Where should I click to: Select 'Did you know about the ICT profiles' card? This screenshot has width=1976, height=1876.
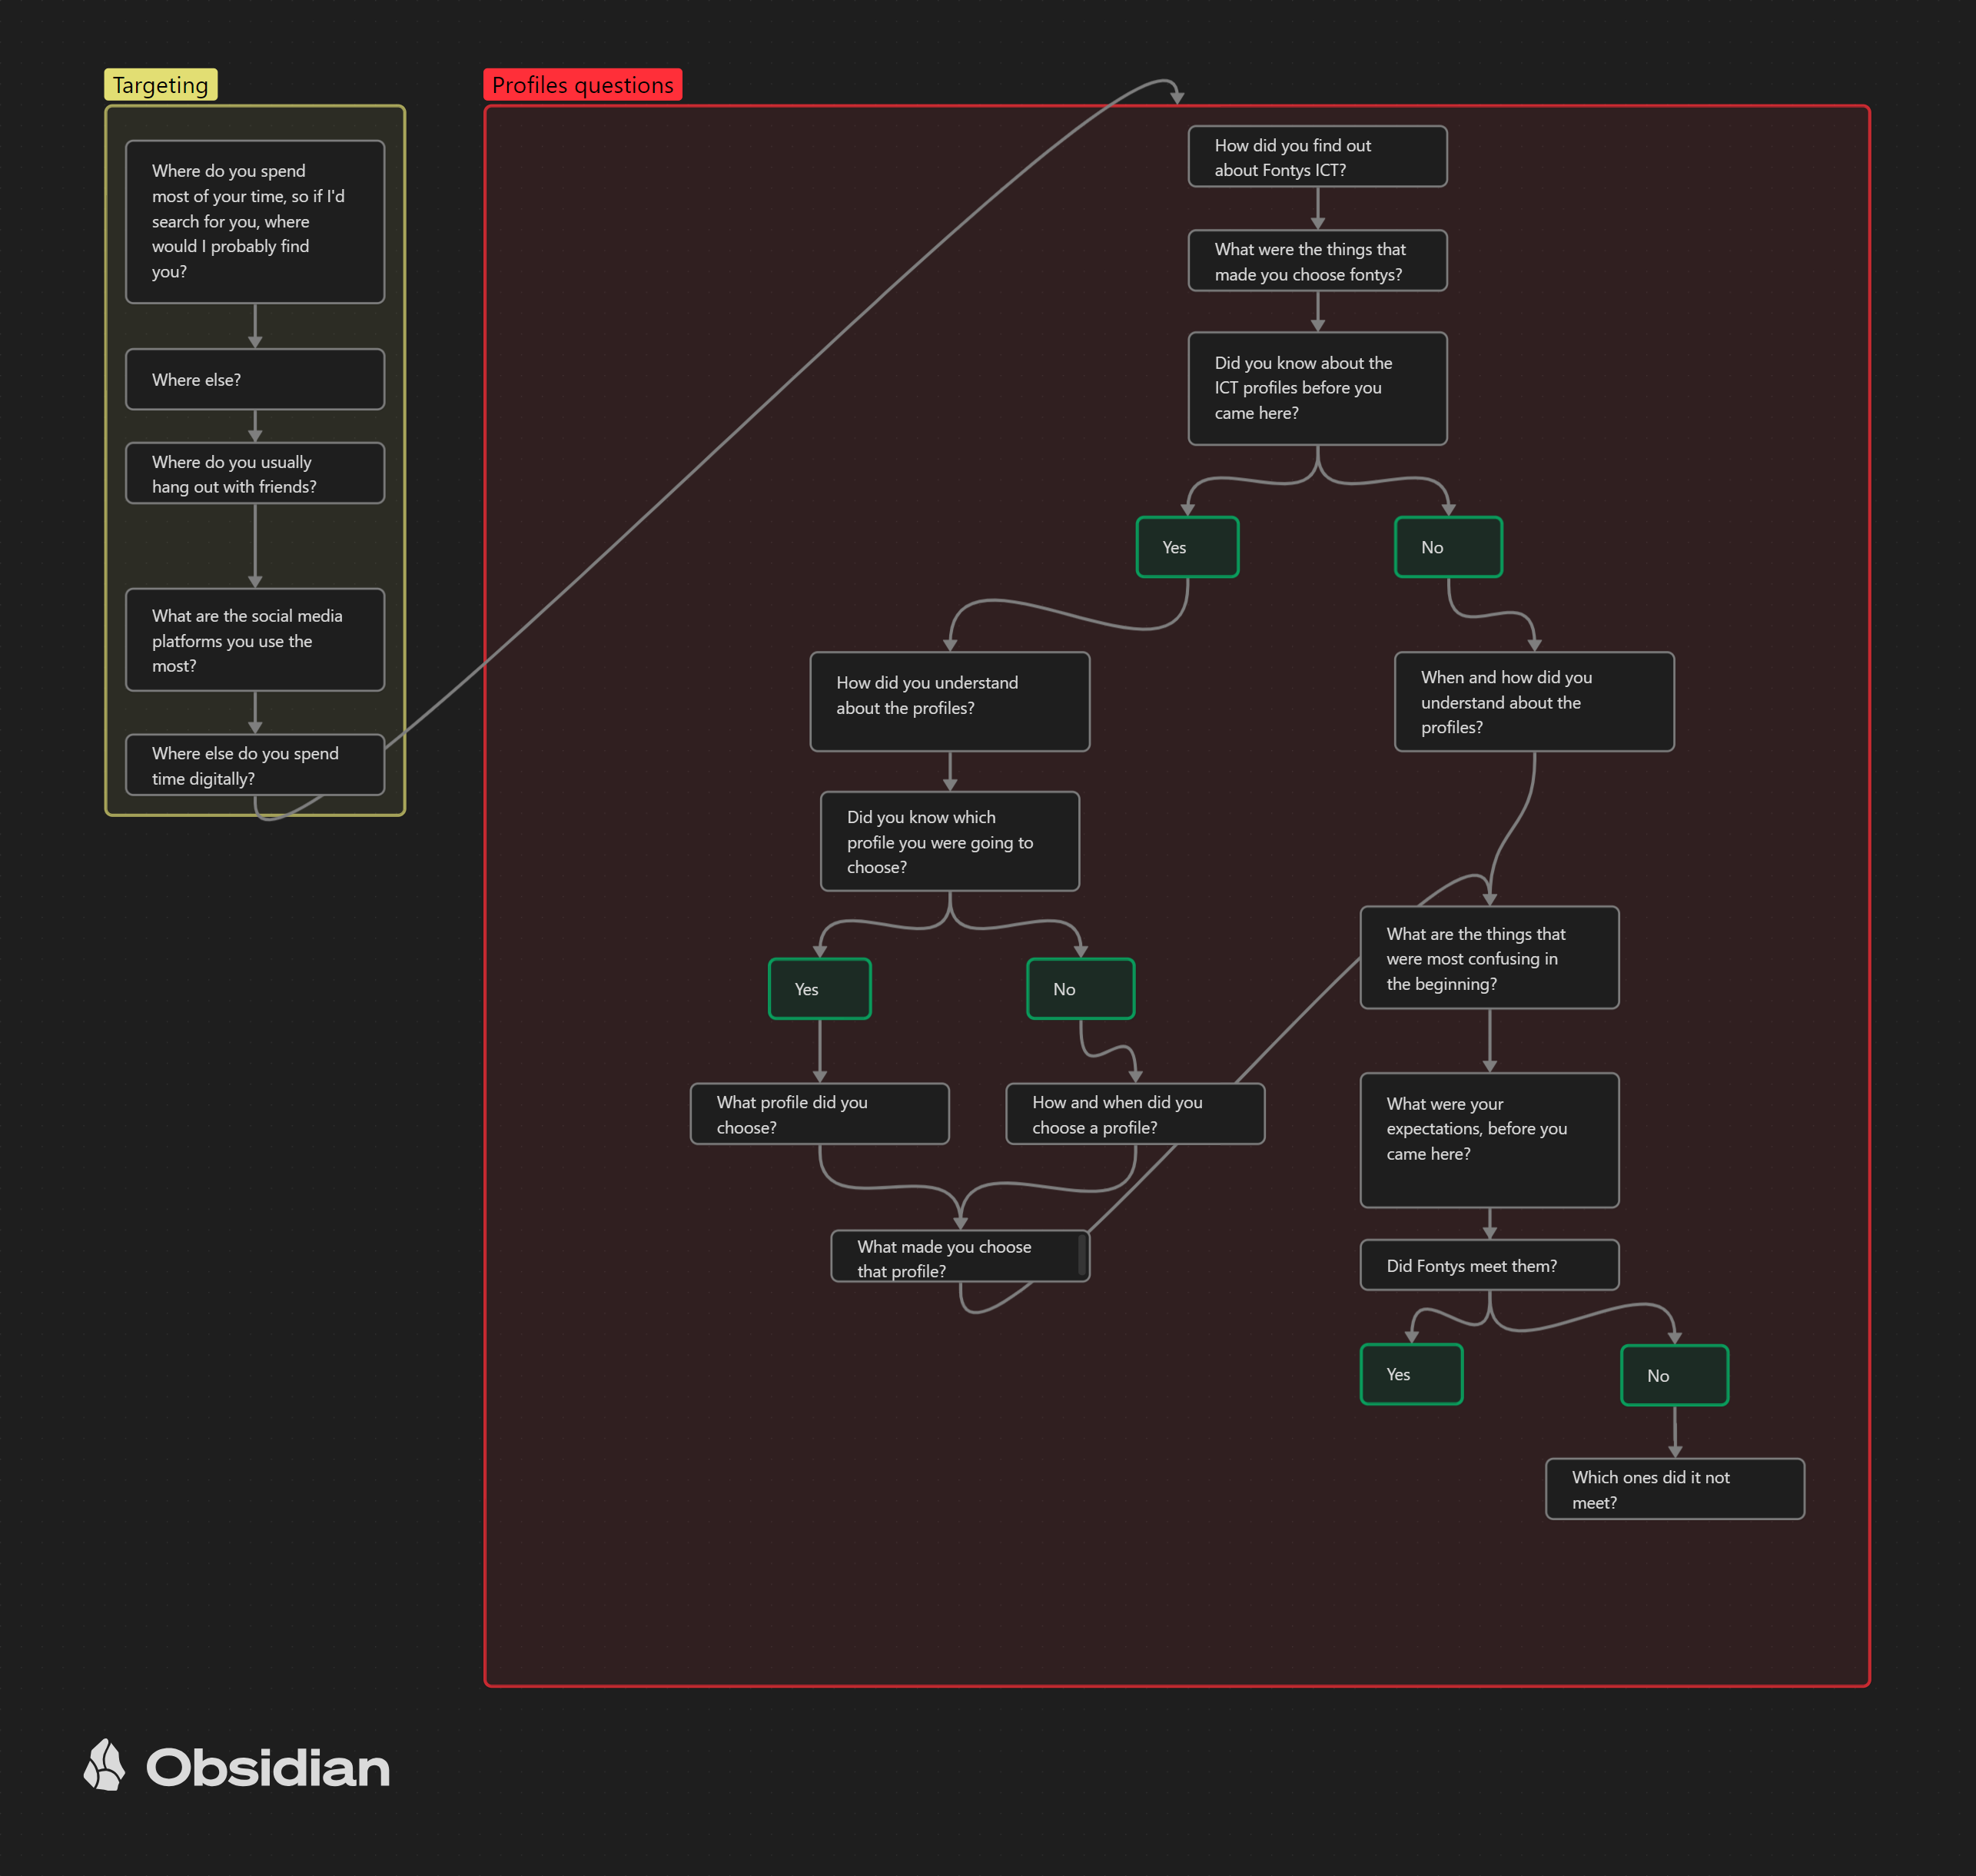point(1317,388)
